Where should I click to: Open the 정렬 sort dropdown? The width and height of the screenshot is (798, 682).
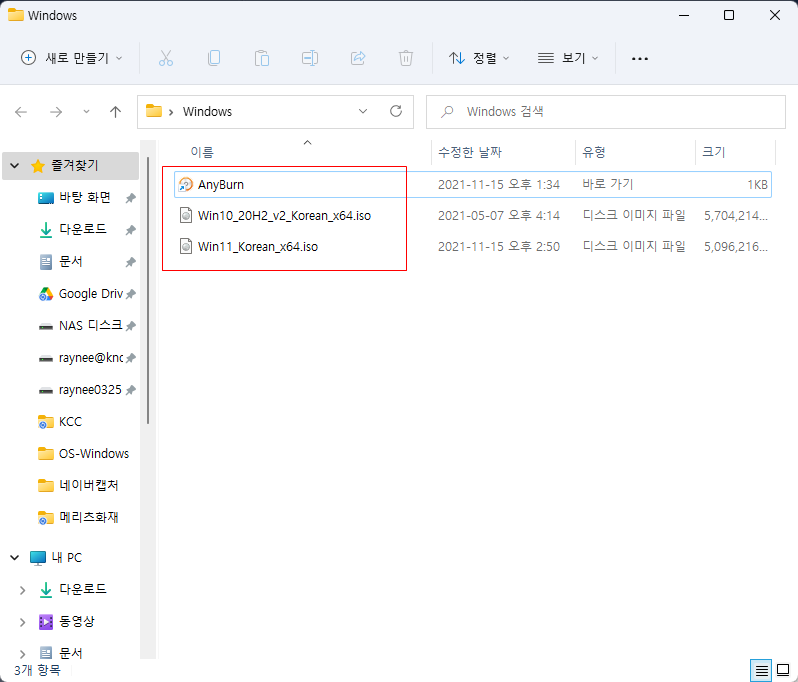click(479, 58)
